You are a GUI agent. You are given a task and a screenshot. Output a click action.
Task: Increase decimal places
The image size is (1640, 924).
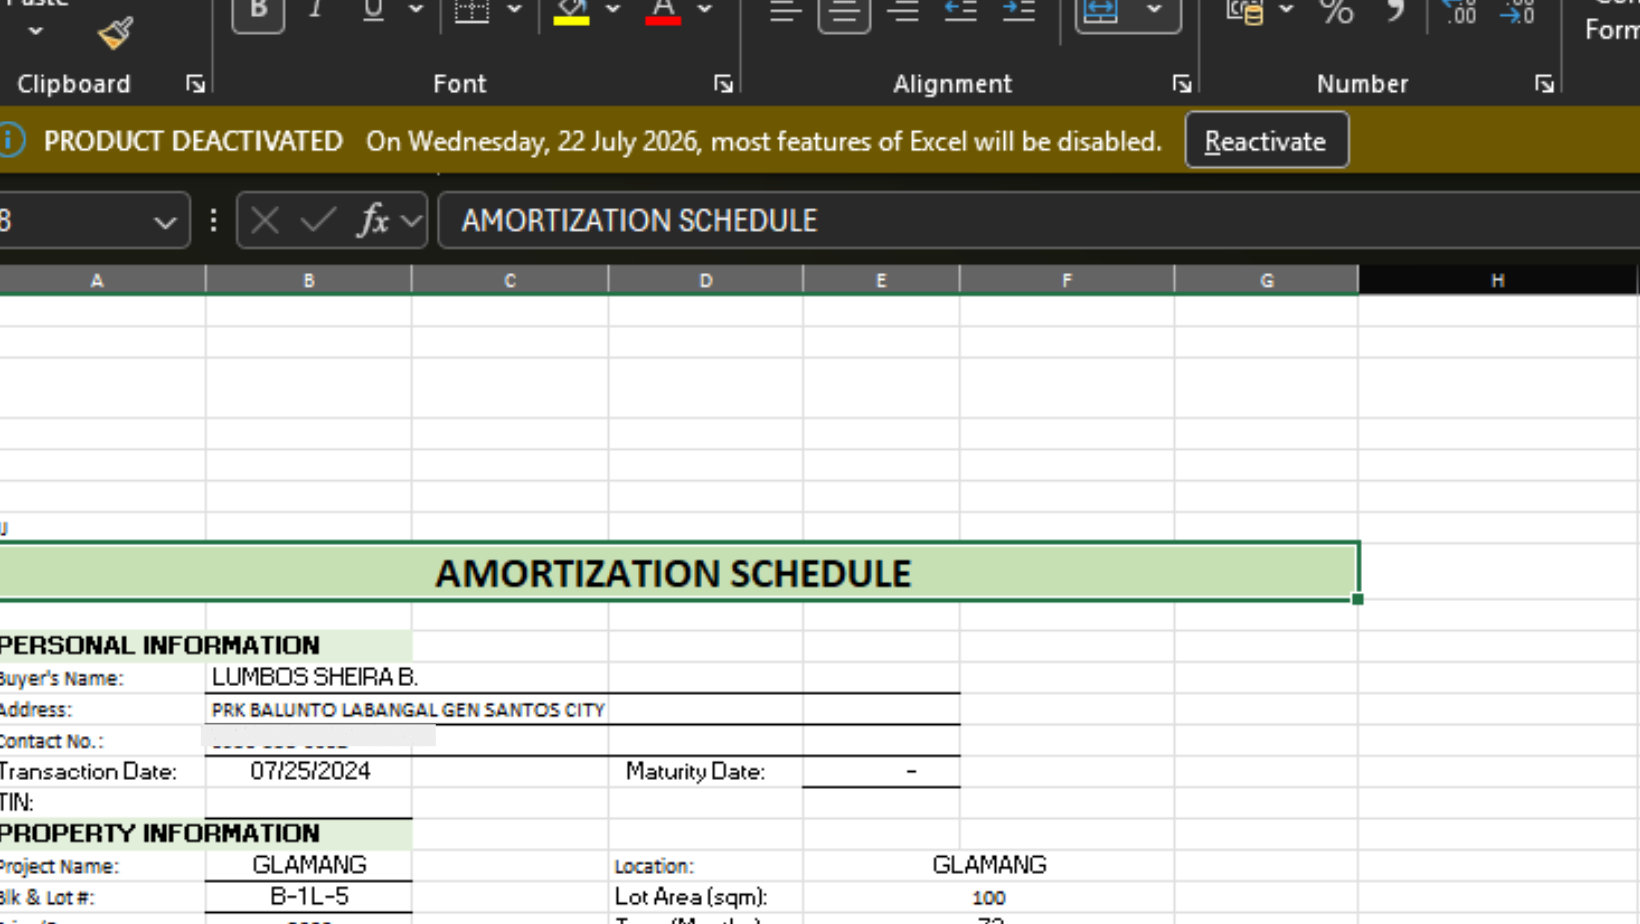coord(1460,12)
